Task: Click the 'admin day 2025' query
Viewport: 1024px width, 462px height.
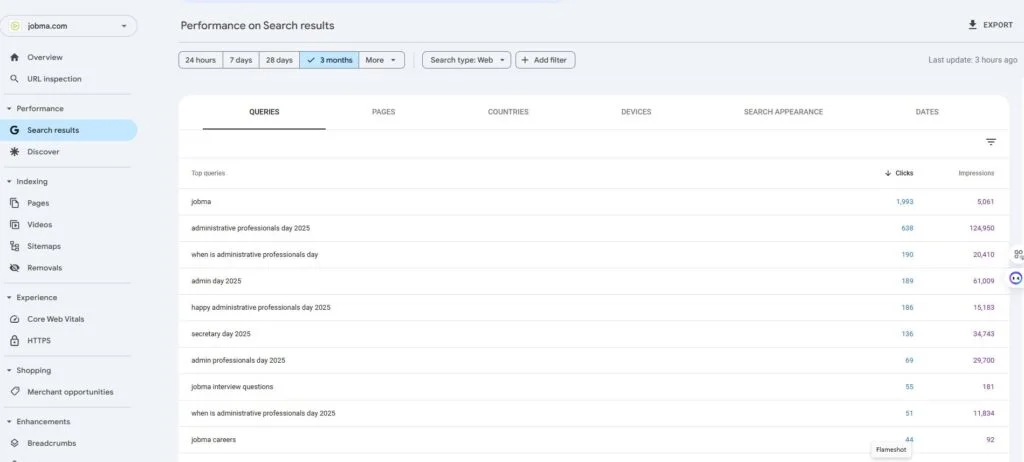Action: [x=216, y=281]
